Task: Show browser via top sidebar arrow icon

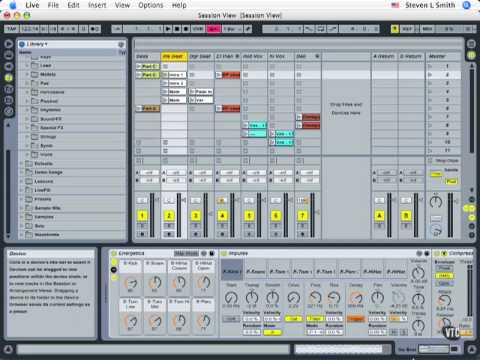Action: tap(9, 44)
